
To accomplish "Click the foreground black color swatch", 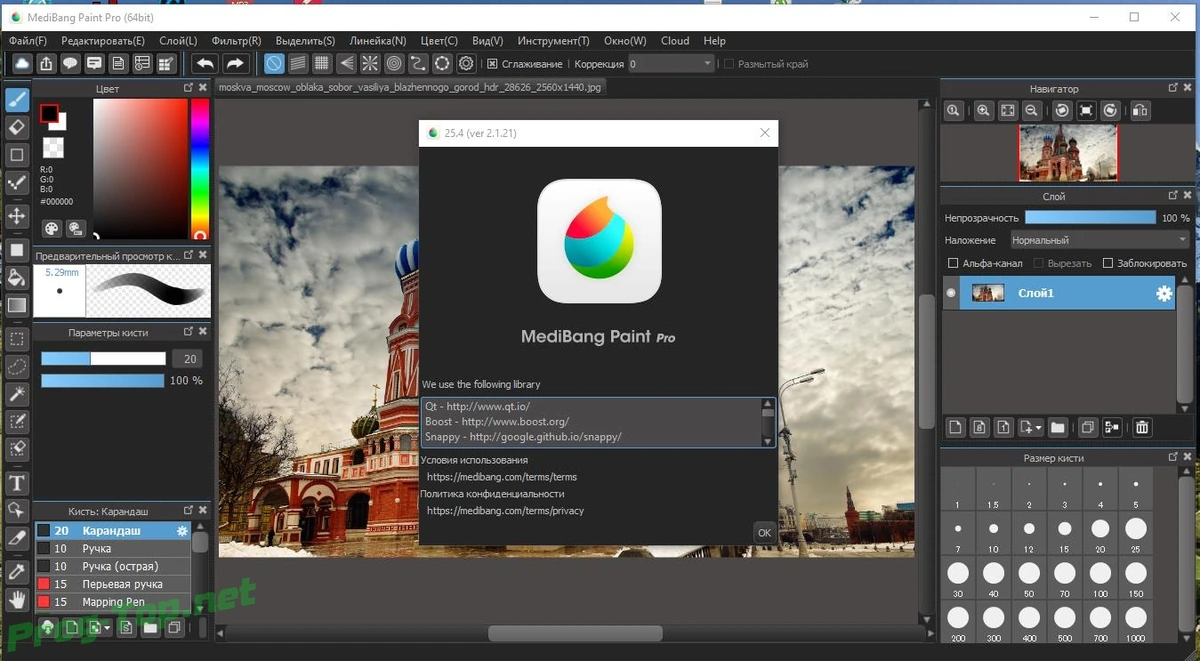I will coord(49,114).
